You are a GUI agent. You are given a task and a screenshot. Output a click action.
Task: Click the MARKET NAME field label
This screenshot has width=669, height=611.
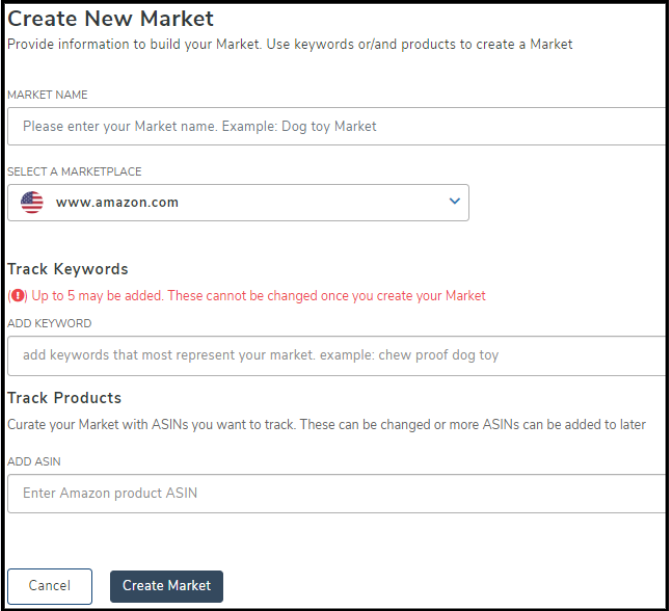point(47,95)
